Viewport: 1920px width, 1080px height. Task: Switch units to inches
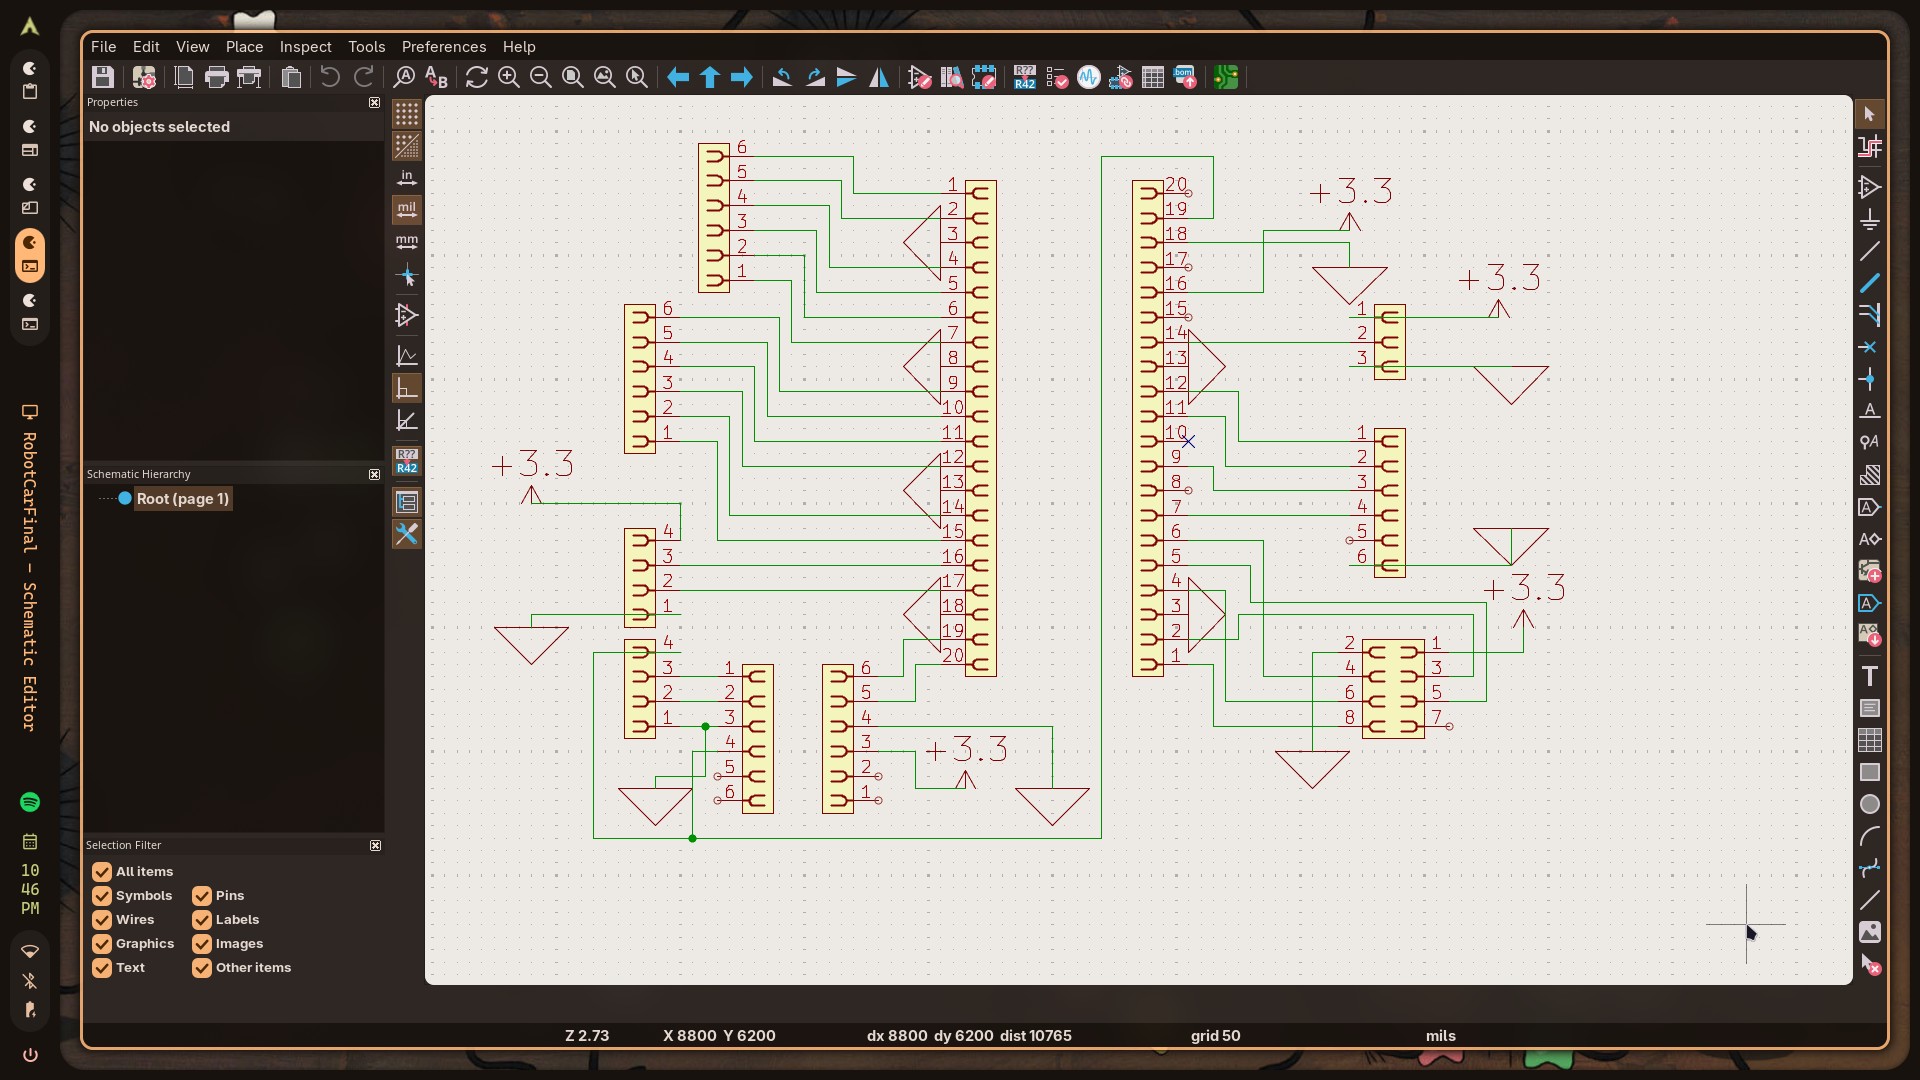click(406, 178)
